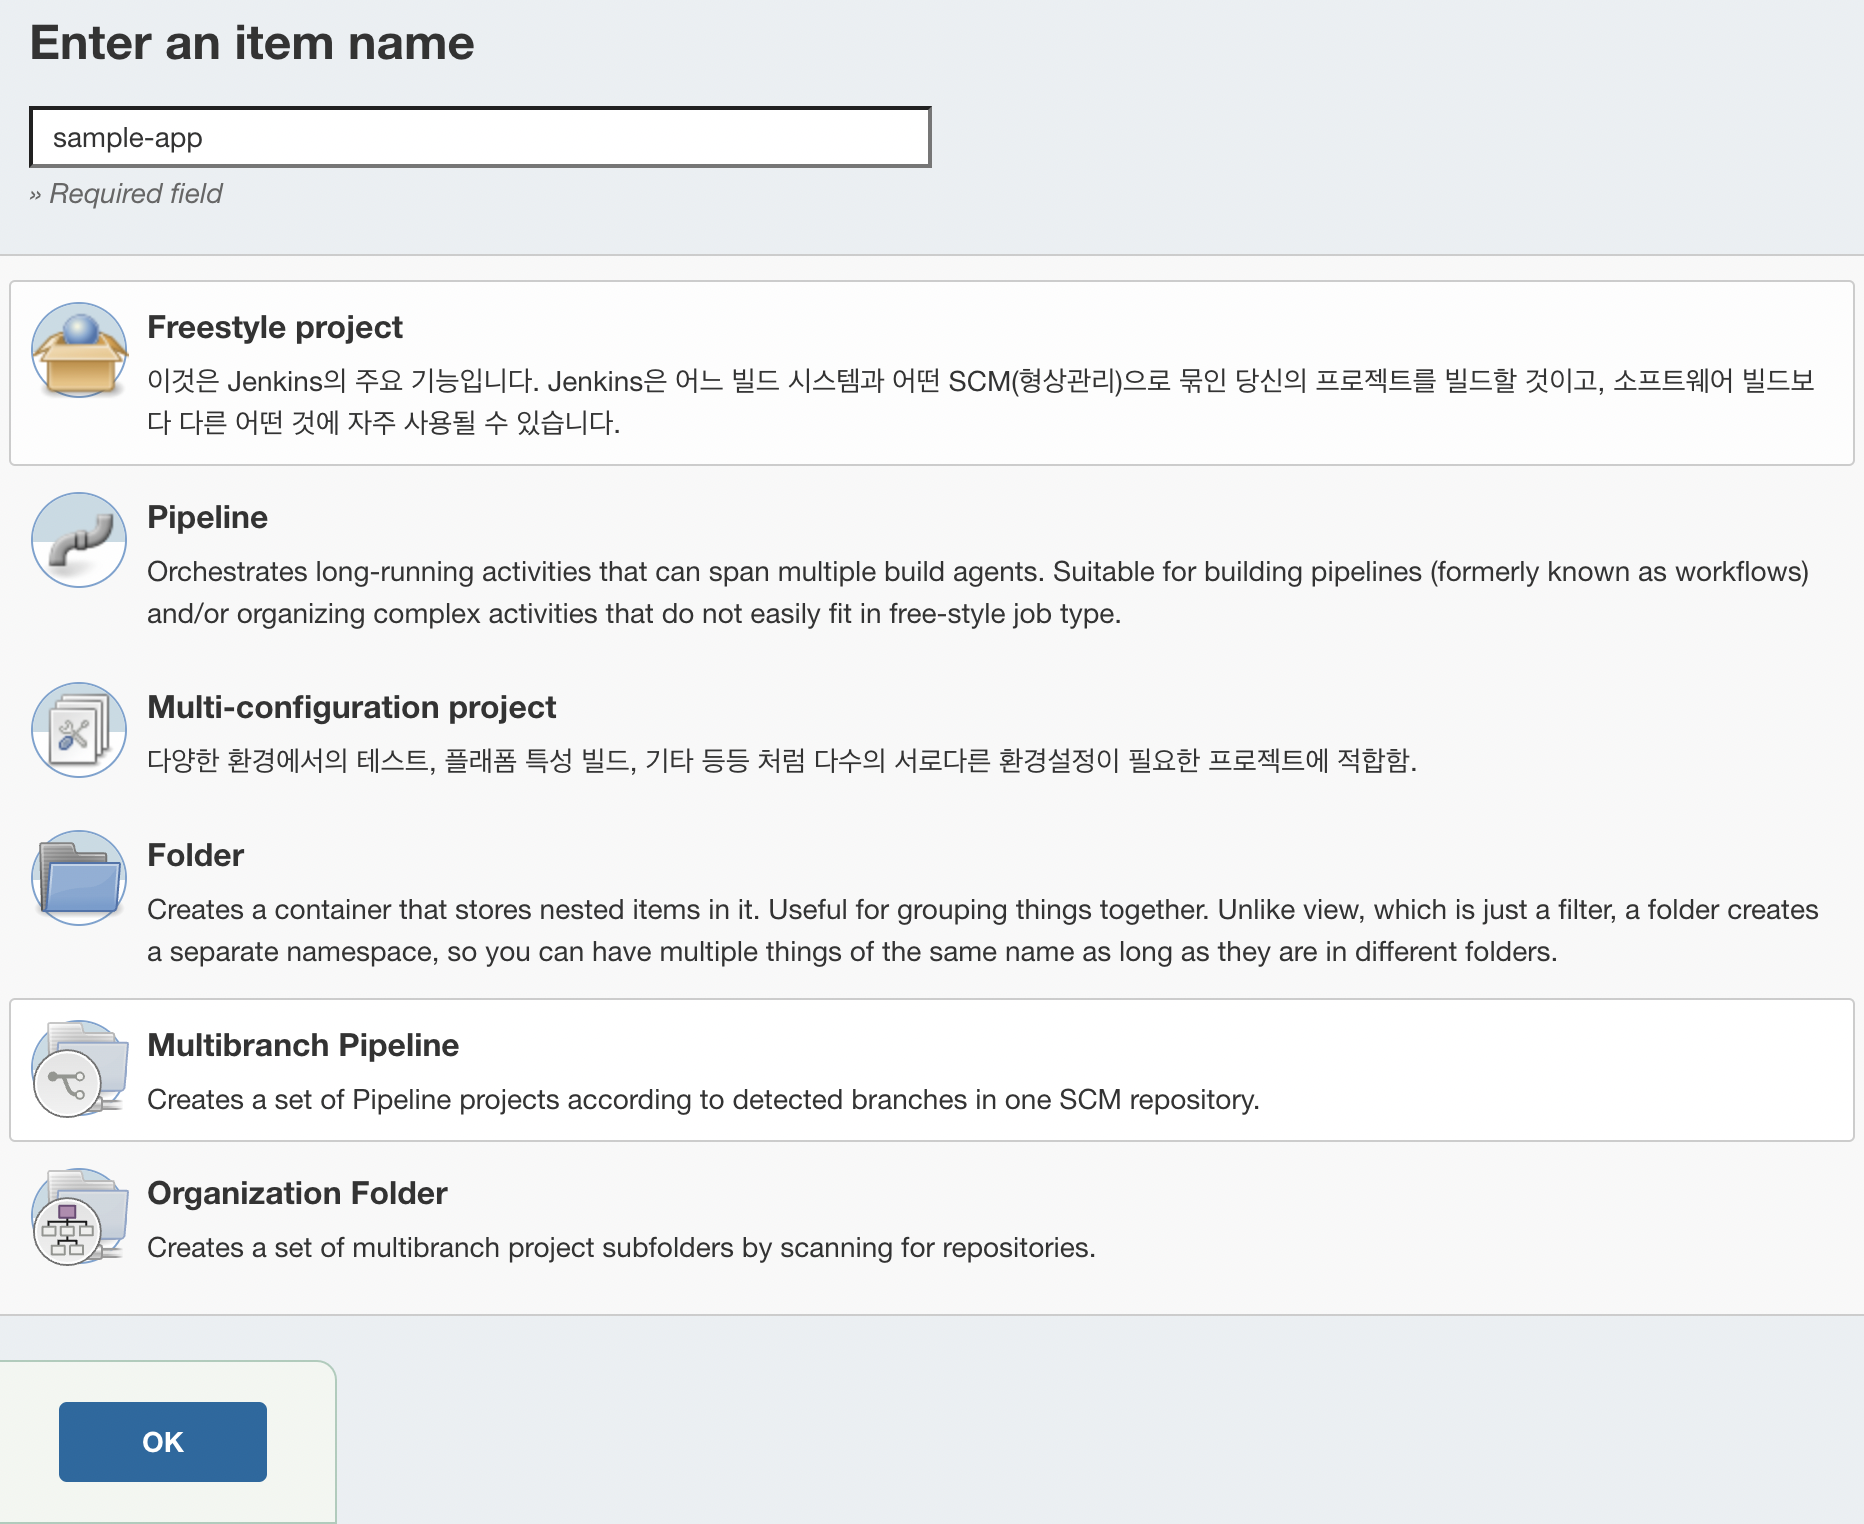
Task: Select the Pipeline item type title
Action: (x=207, y=517)
